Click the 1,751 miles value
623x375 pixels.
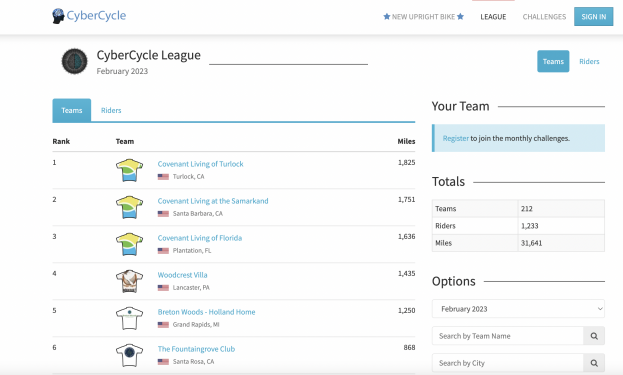click(406, 199)
